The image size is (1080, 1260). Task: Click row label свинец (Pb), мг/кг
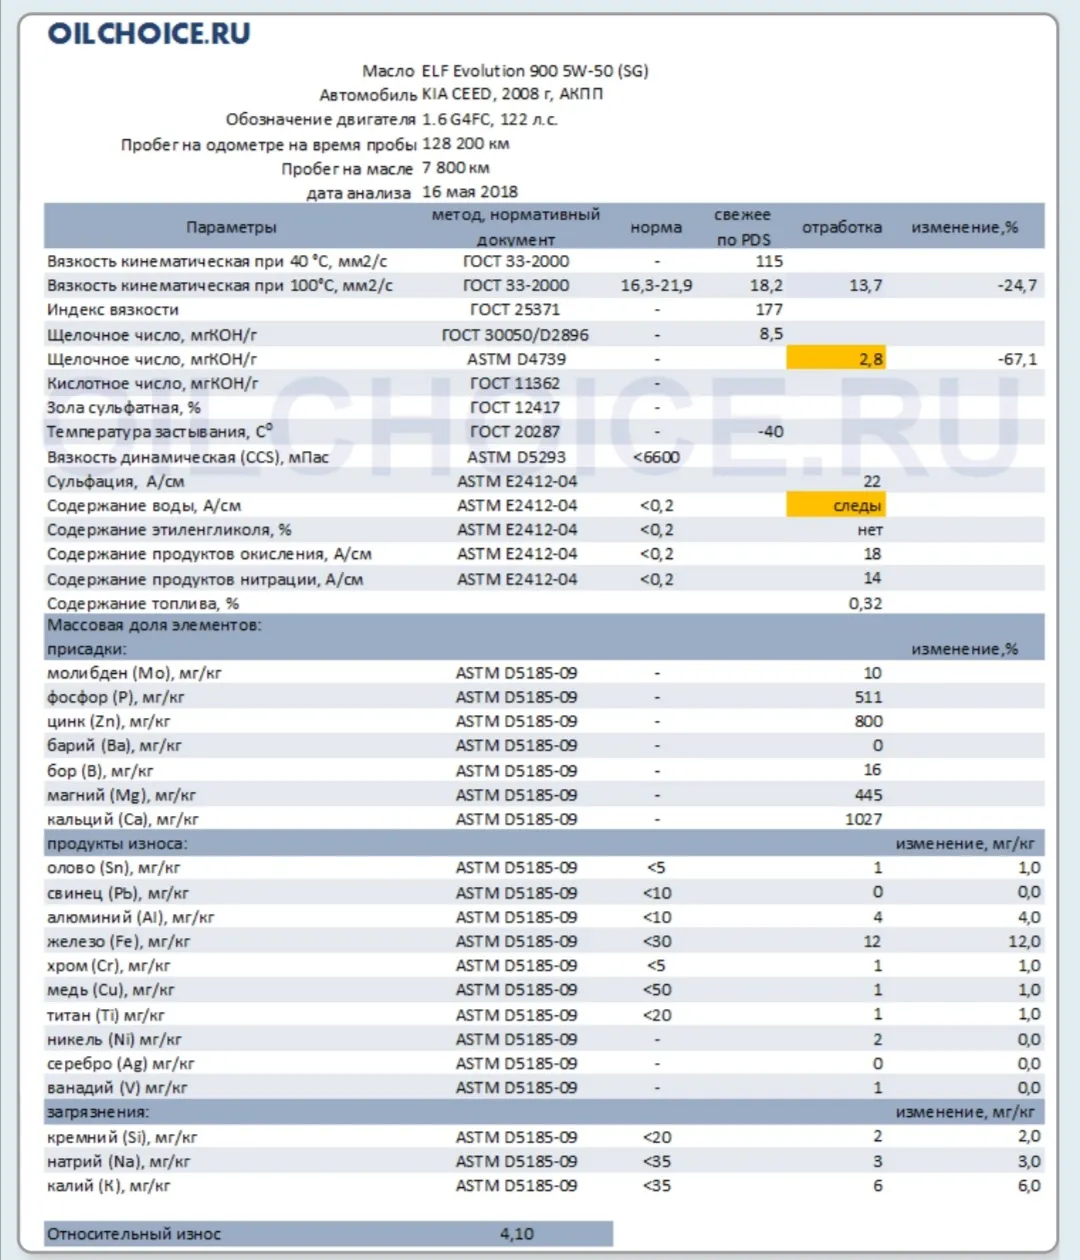pyautogui.click(x=118, y=892)
